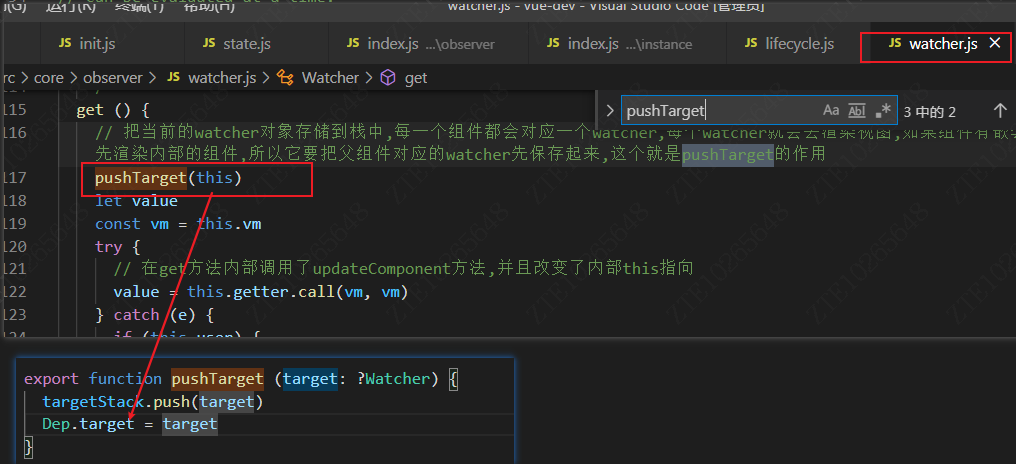Click the JS file icon in breadcrumb

coord(173,77)
